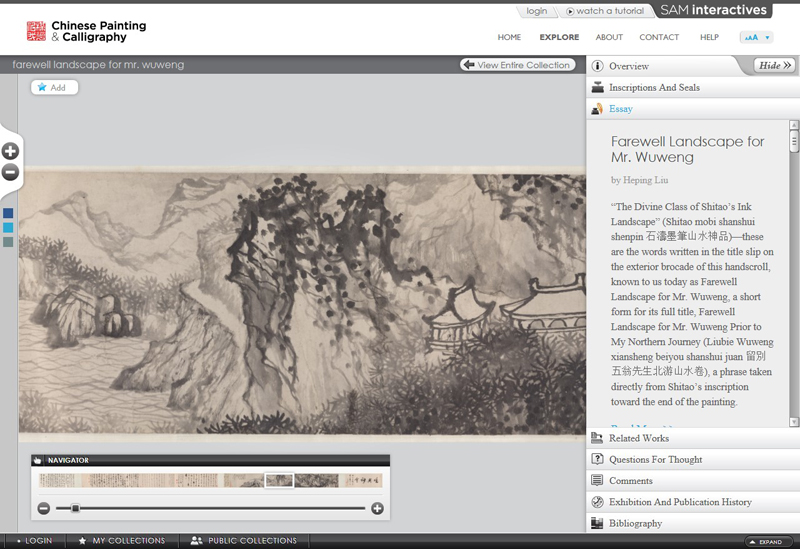Open the HELP menu item
This screenshot has width=800, height=549.
(x=709, y=37)
